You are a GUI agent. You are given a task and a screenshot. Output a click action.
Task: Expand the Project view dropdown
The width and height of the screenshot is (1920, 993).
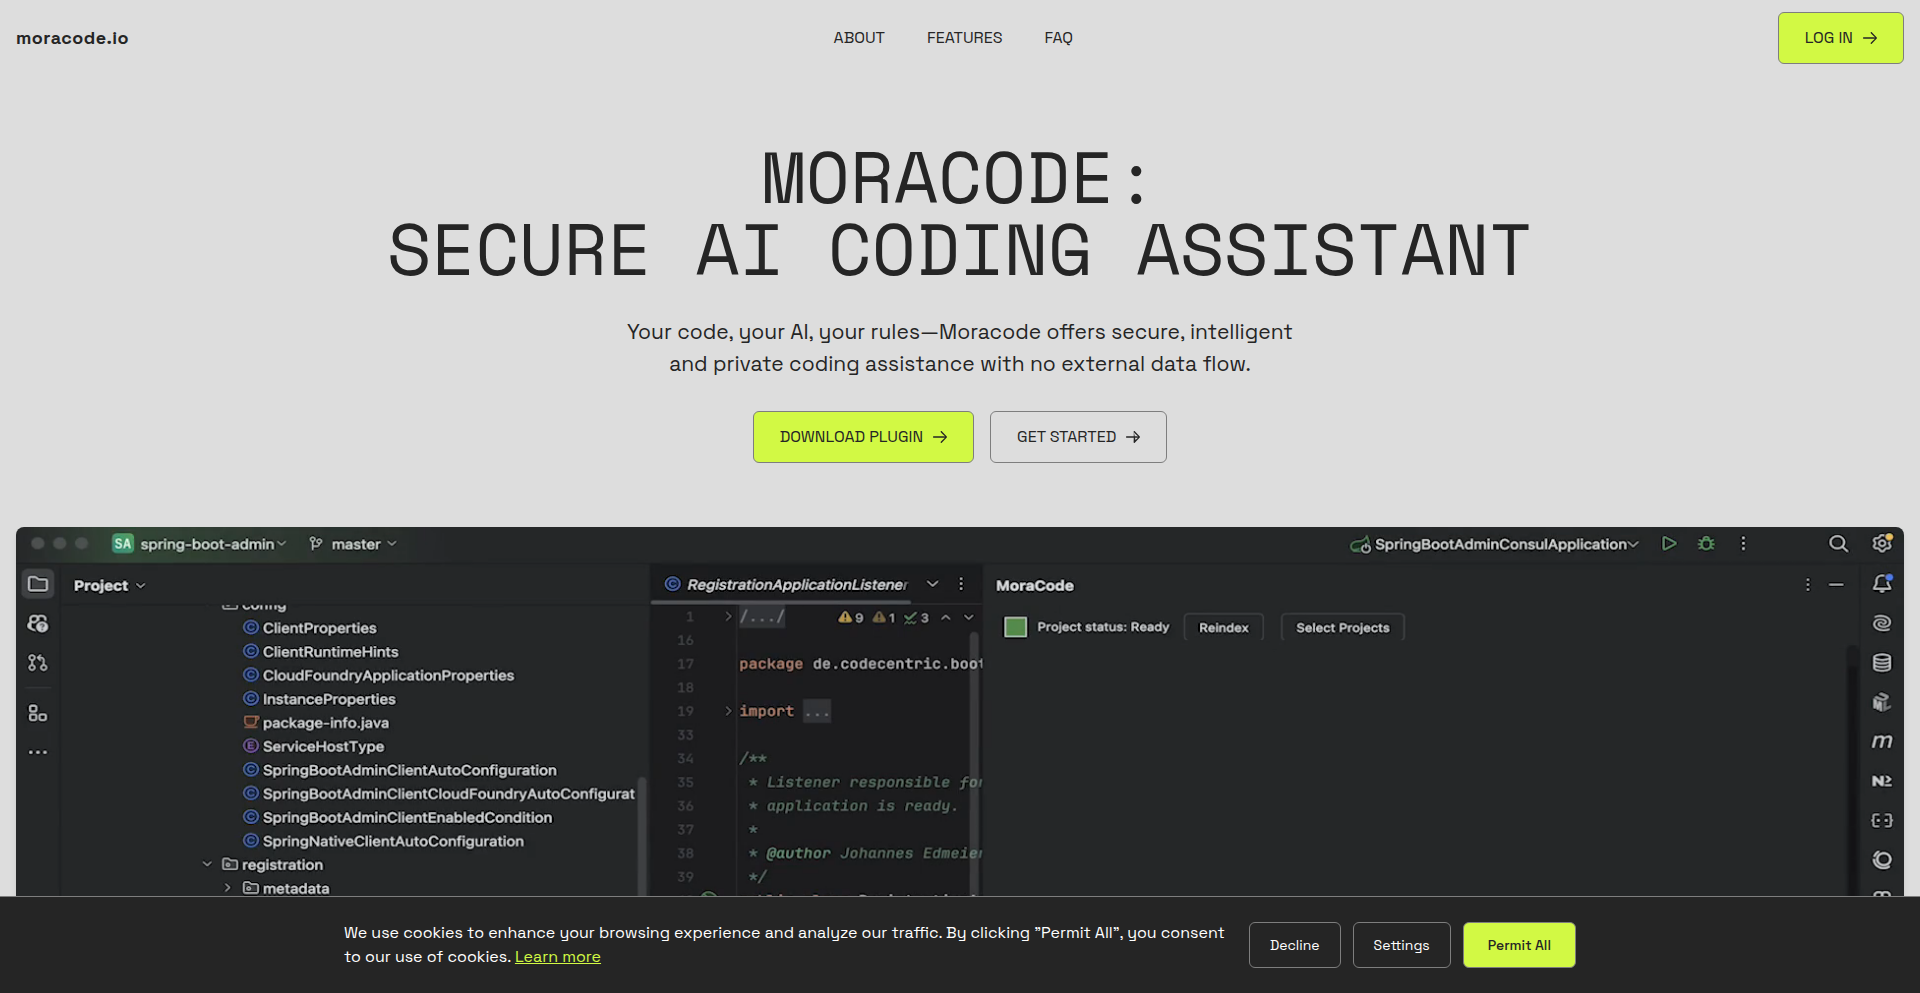click(109, 585)
